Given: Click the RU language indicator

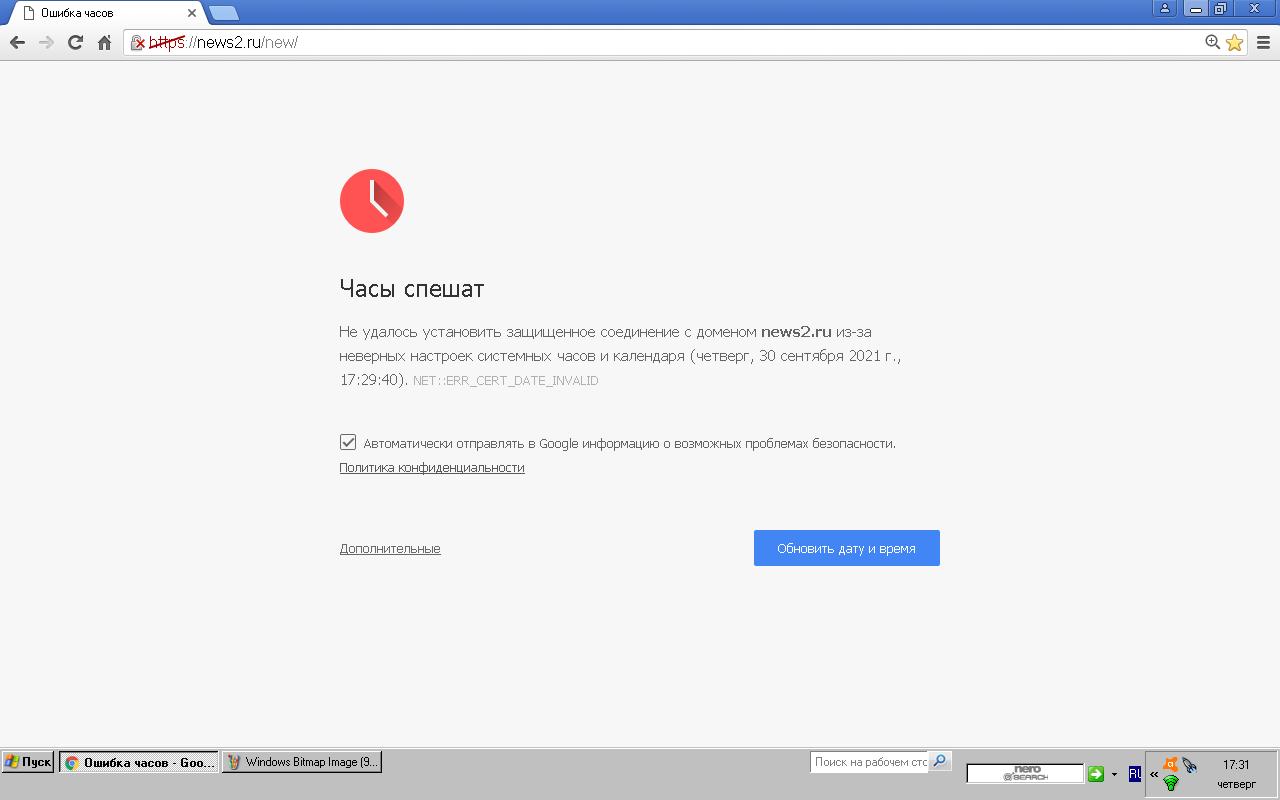Looking at the screenshot, I should tap(1134, 773).
